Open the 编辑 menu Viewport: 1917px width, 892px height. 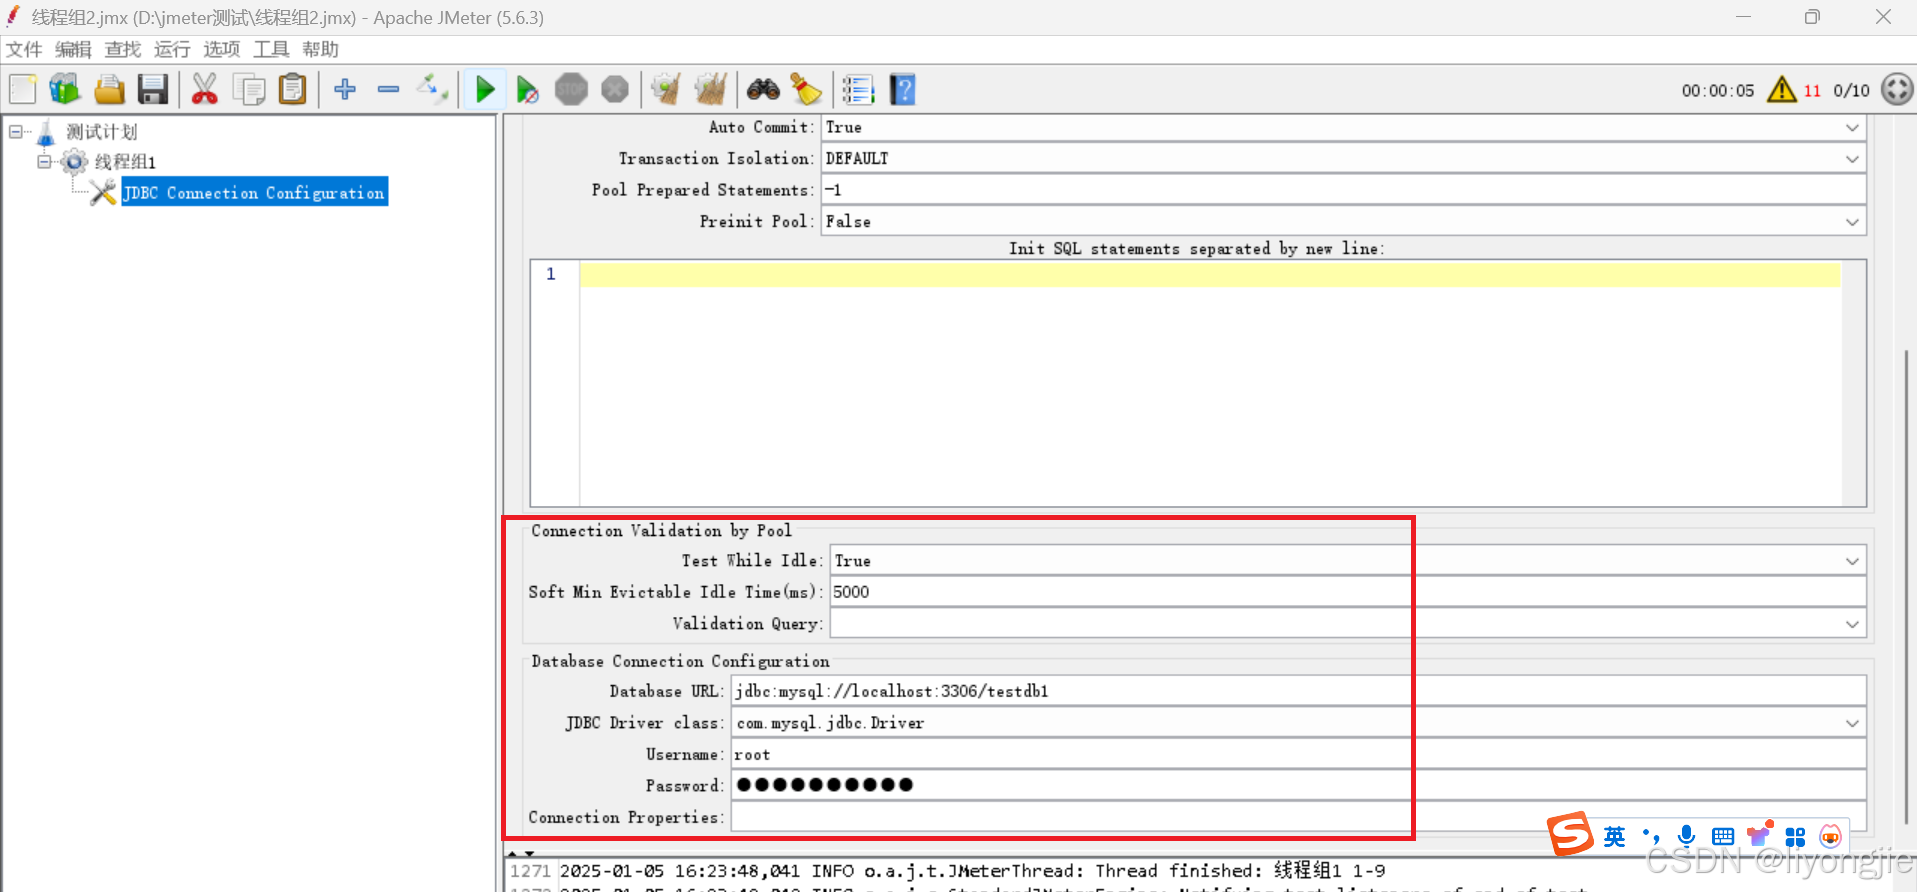point(73,49)
